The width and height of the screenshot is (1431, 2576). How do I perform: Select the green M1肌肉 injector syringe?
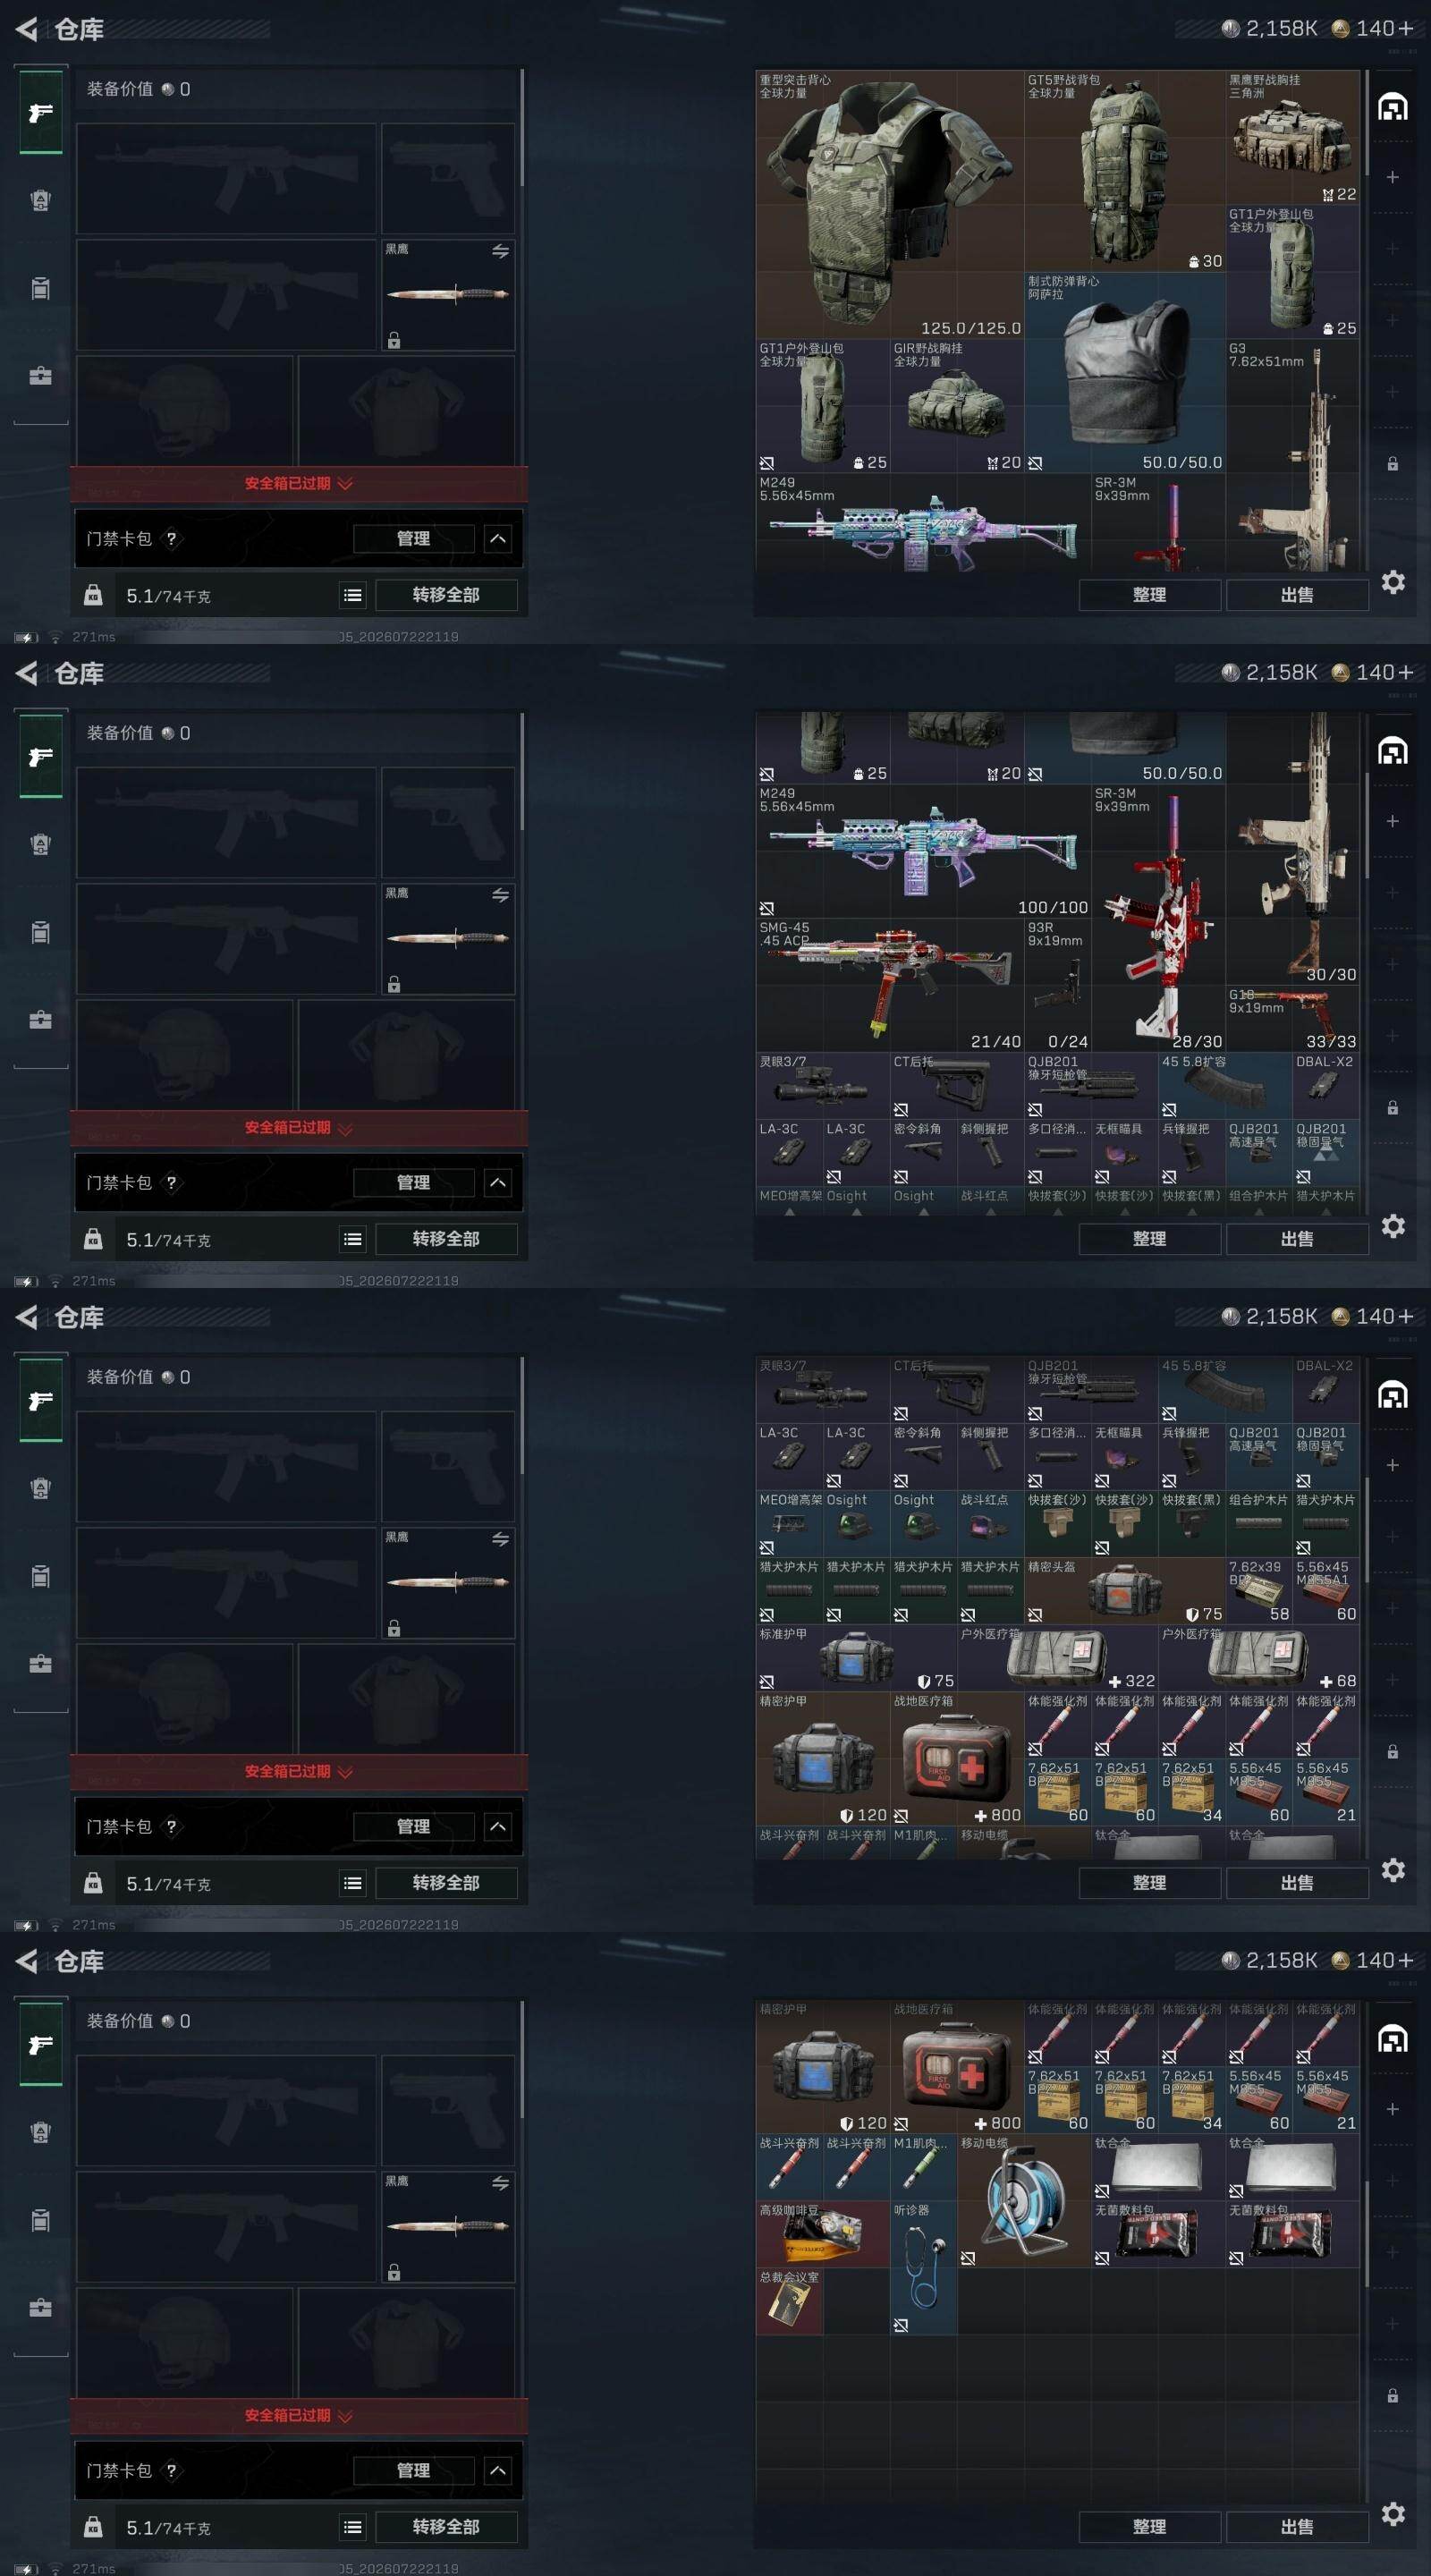(x=924, y=2166)
